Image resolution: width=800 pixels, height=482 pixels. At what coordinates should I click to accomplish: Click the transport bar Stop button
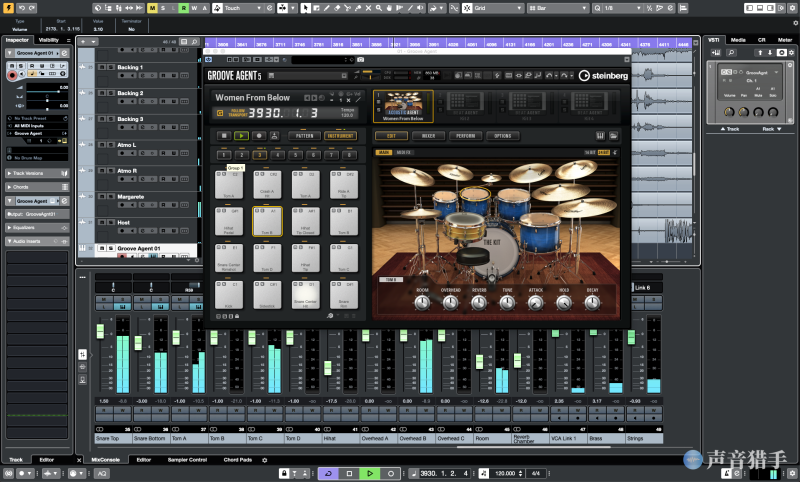tap(349, 473)
